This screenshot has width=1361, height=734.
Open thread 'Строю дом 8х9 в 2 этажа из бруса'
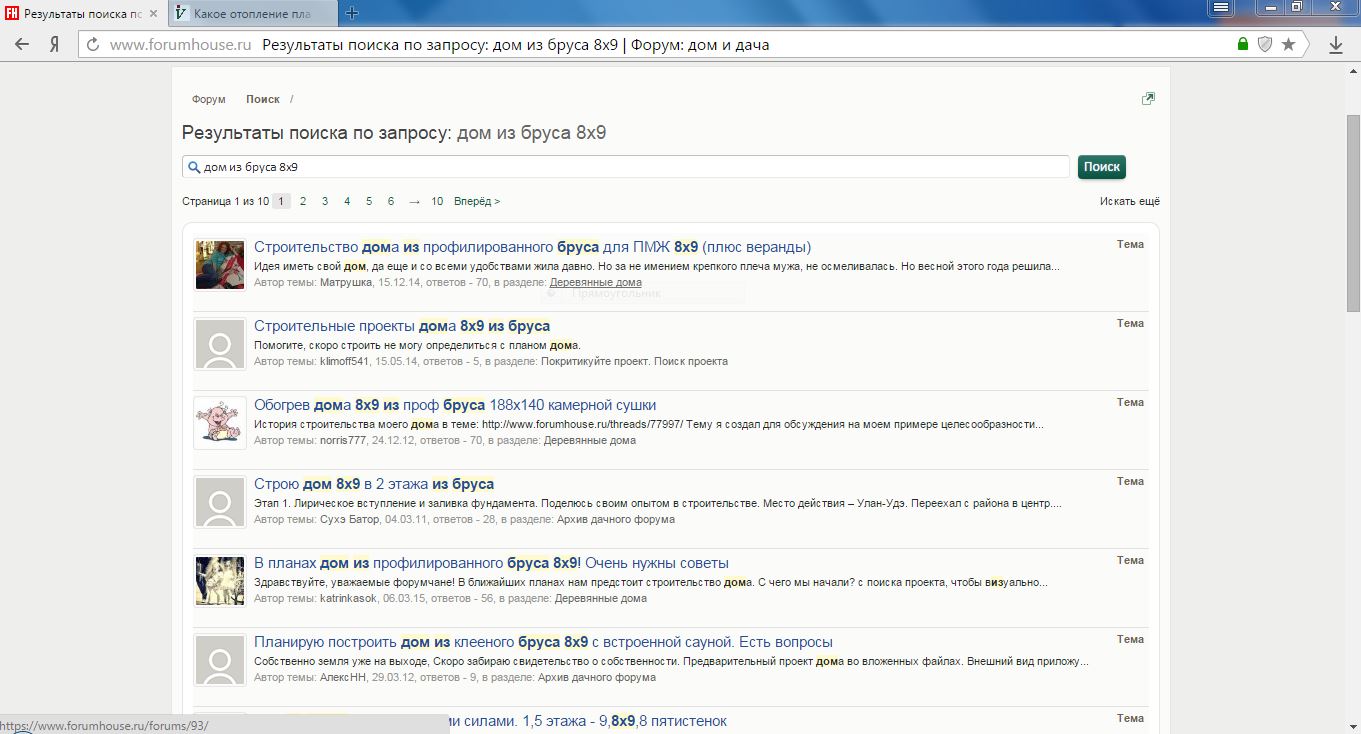374,484
